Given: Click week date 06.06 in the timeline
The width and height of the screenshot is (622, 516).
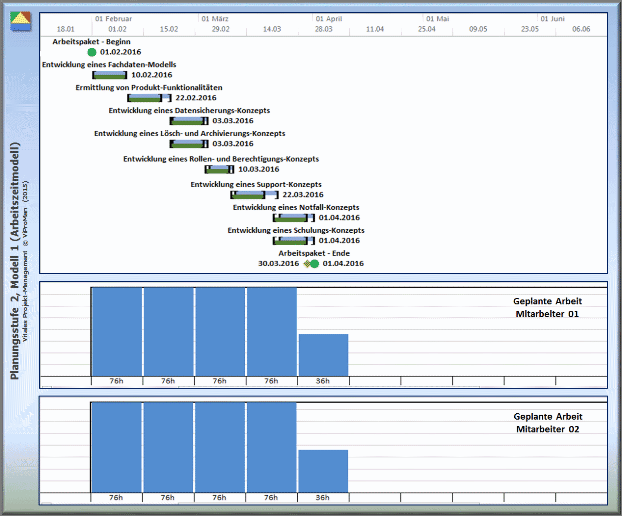Looking at the screenshot, I should coord(581,29).
